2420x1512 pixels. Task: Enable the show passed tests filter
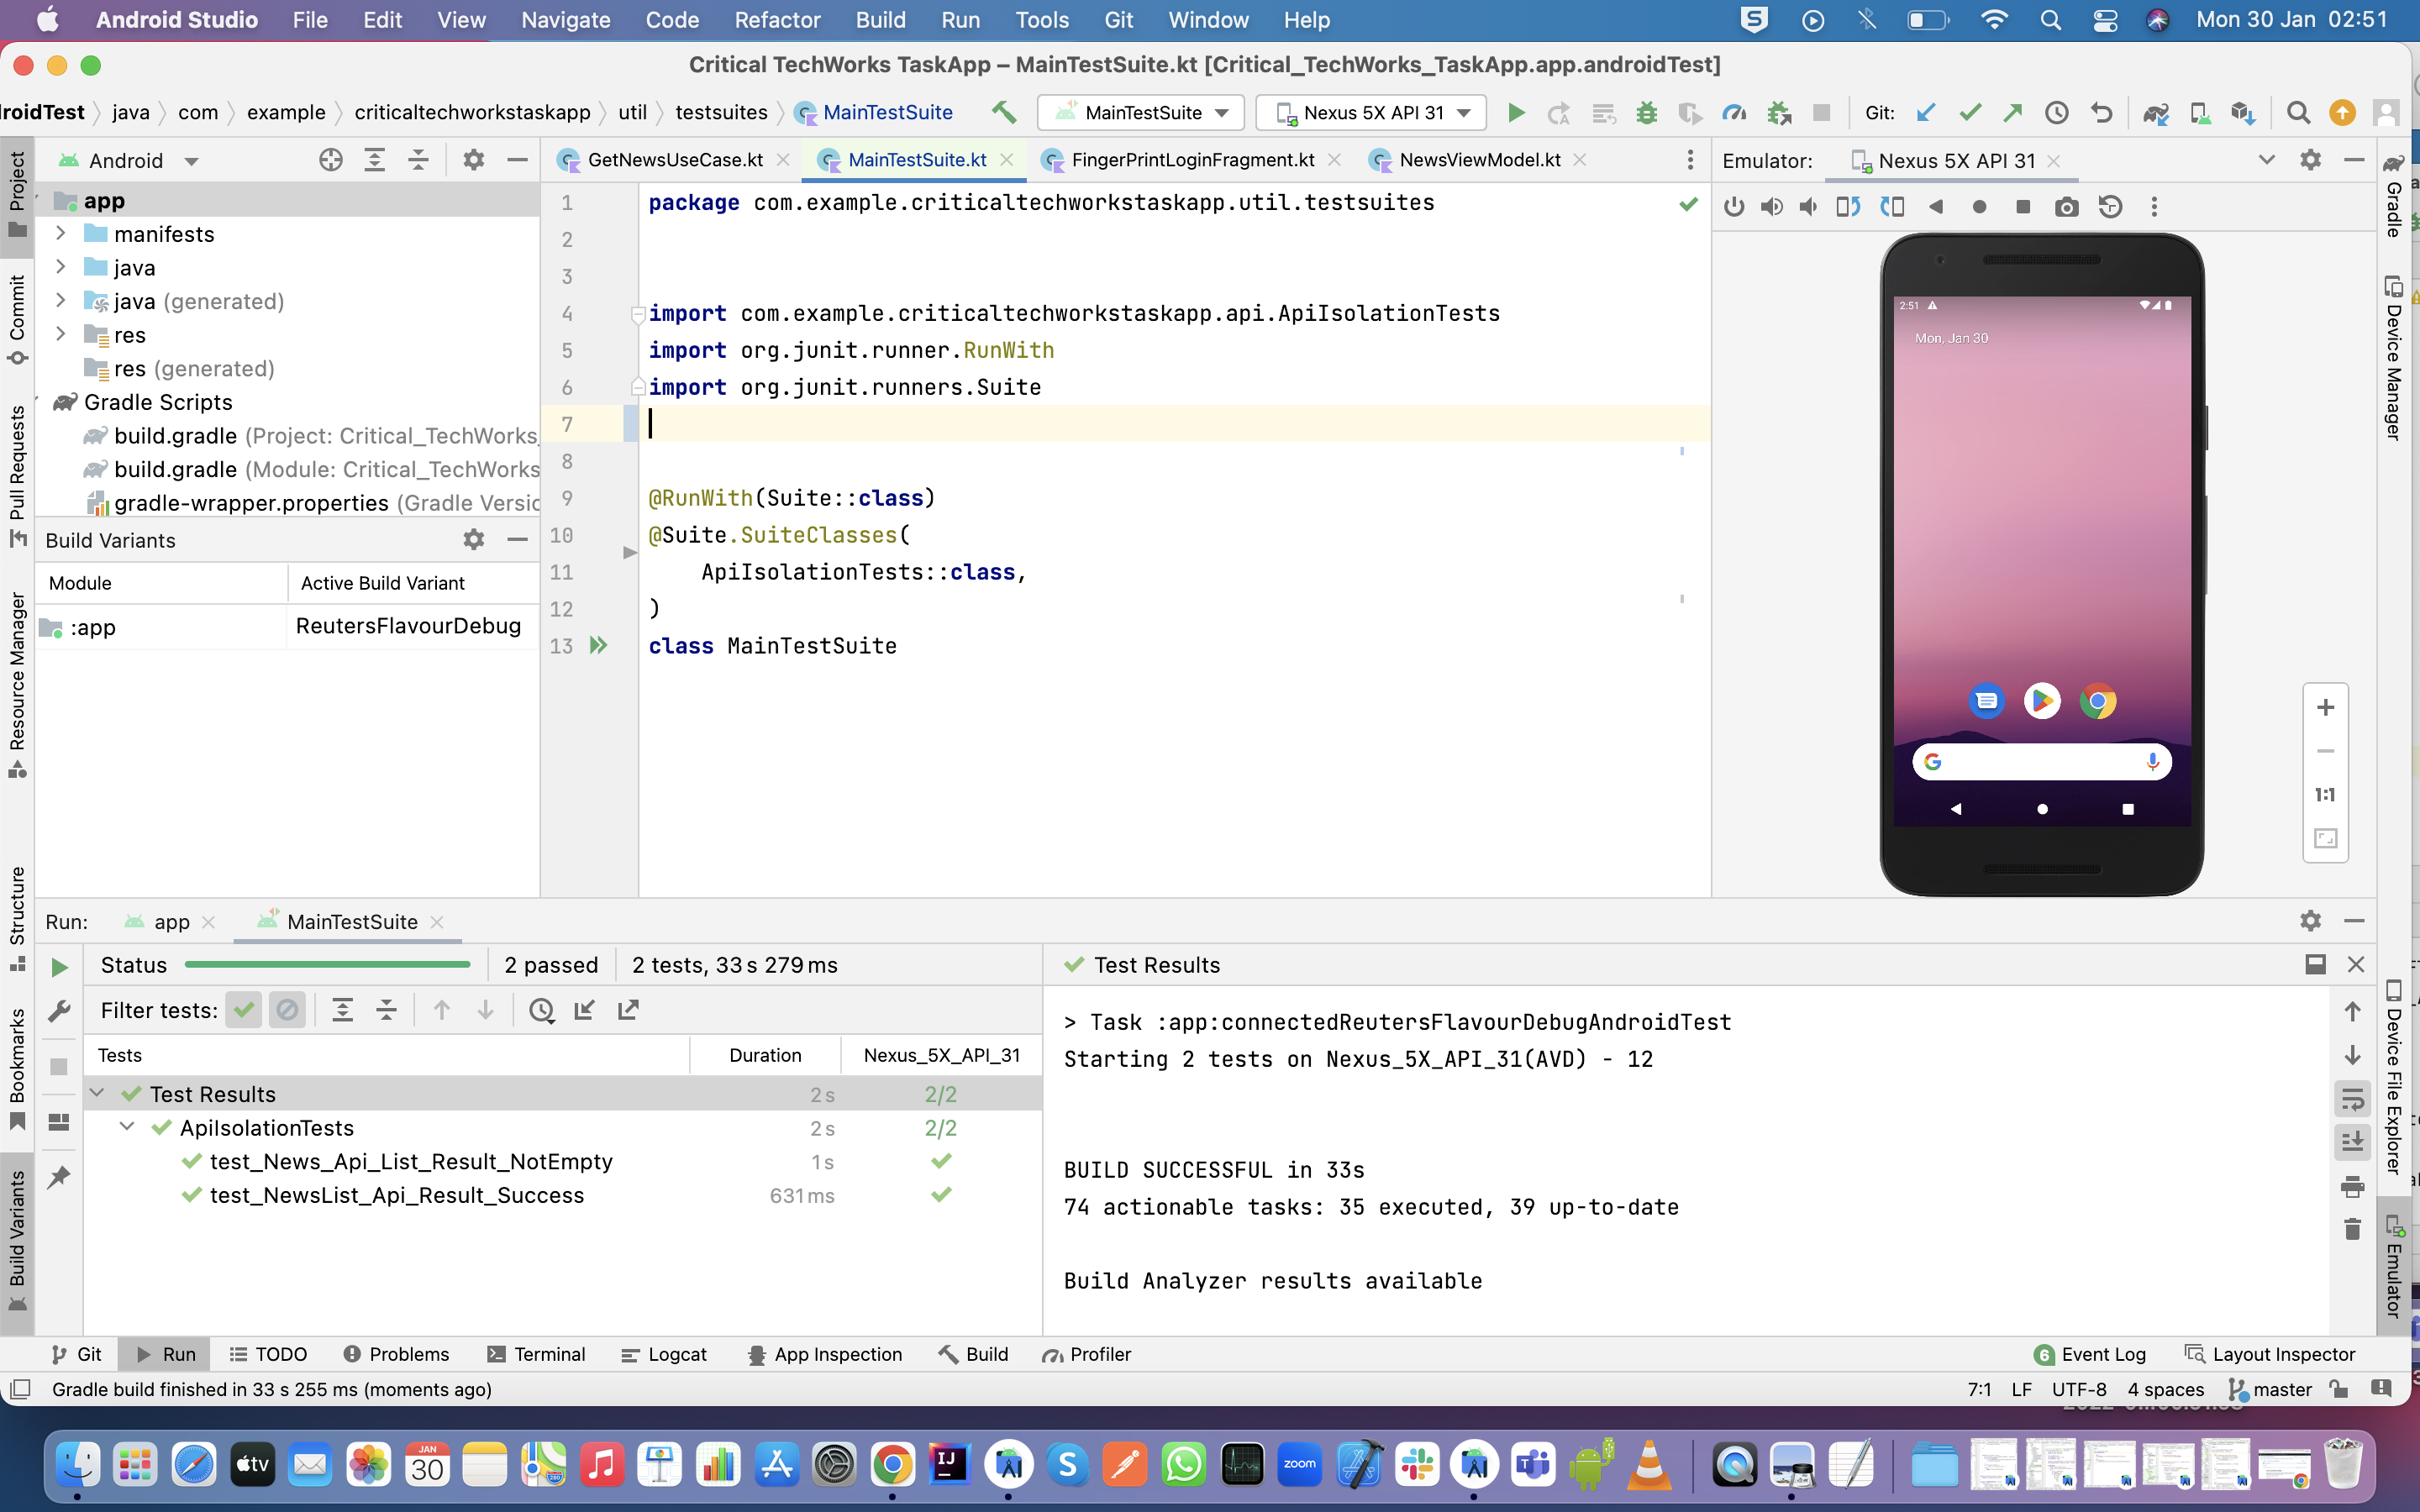243,1010
